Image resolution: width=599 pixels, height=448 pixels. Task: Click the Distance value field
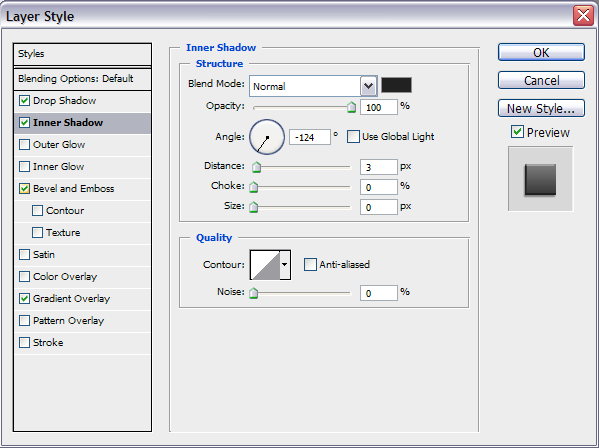tap(379, 167)
